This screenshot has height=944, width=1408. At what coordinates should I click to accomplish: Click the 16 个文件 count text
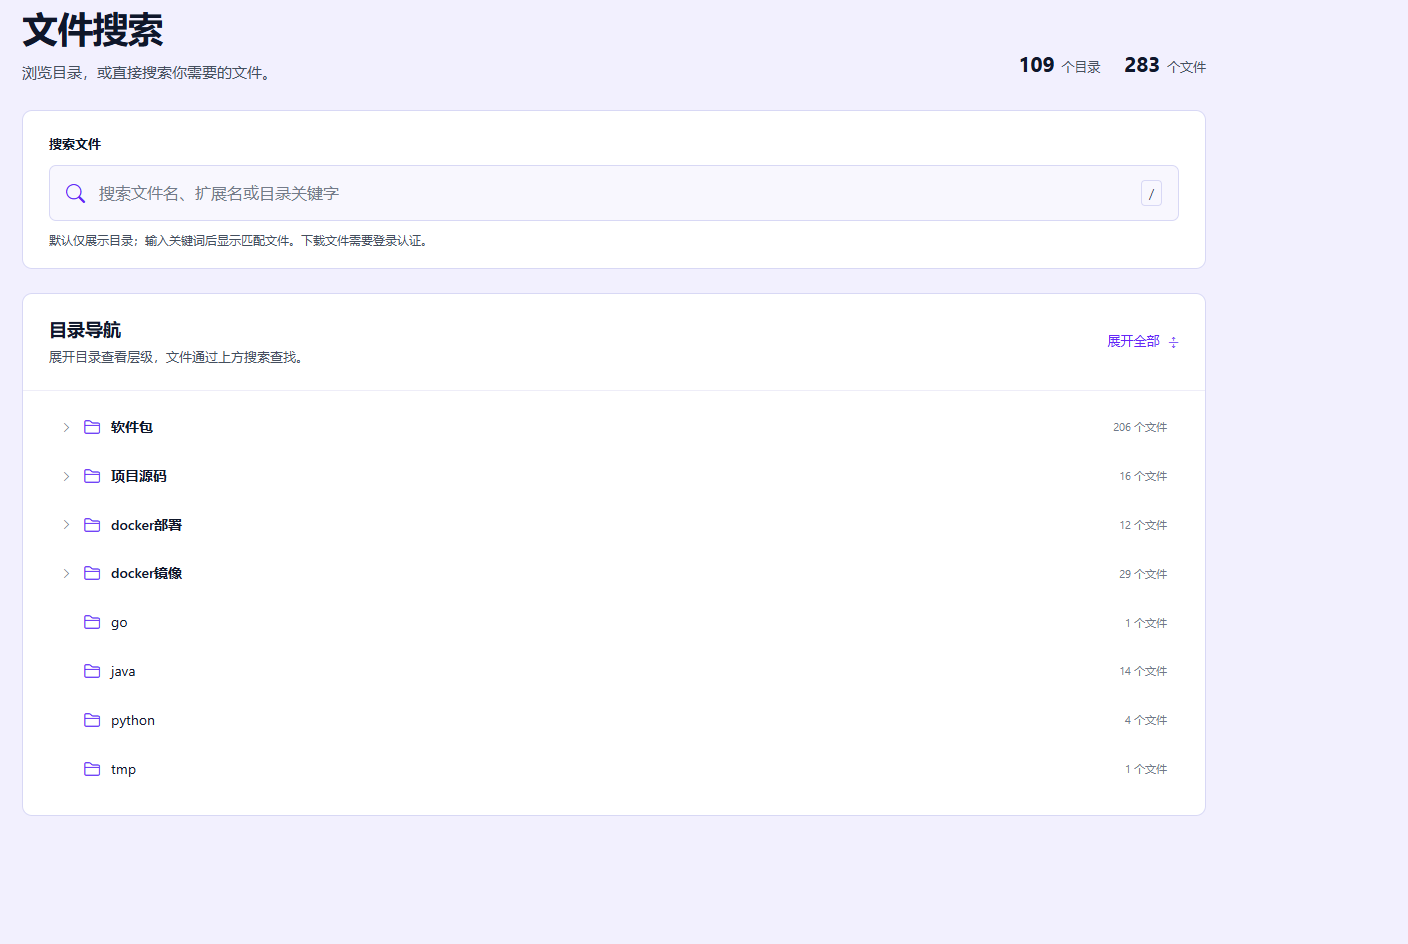pyautogui.click(x=1143, y=476)
